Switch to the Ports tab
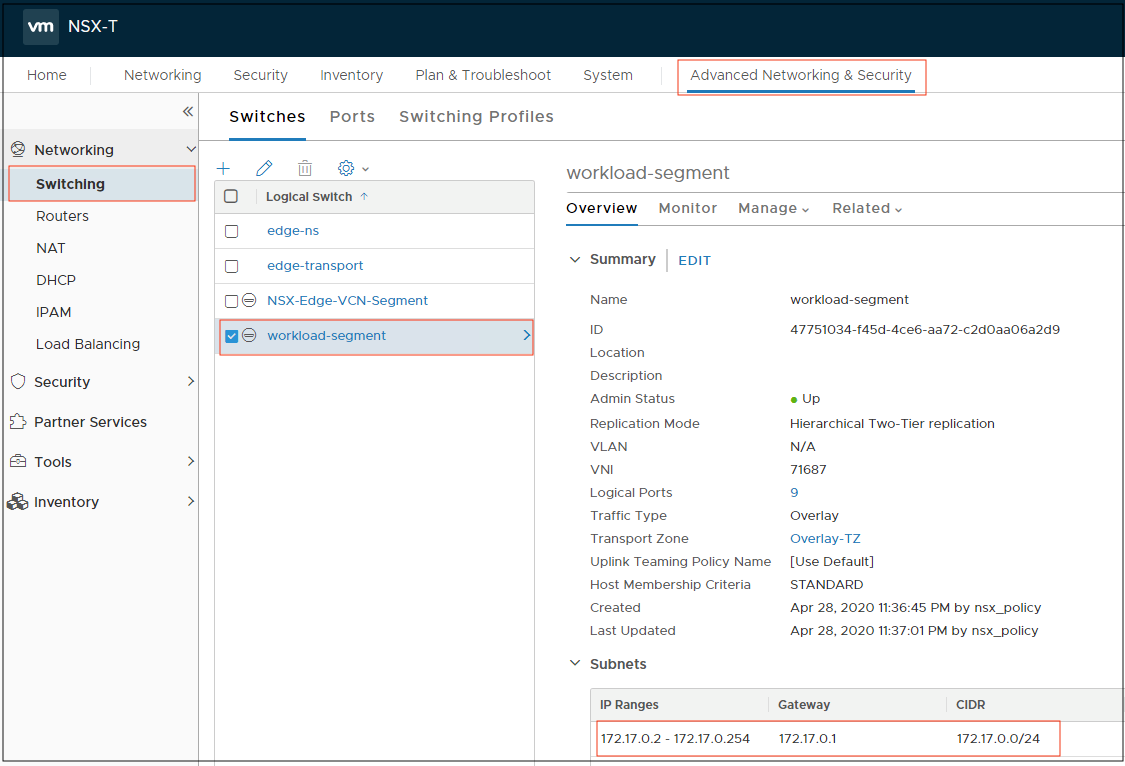 pyautogui.click(x=352, y=116)
